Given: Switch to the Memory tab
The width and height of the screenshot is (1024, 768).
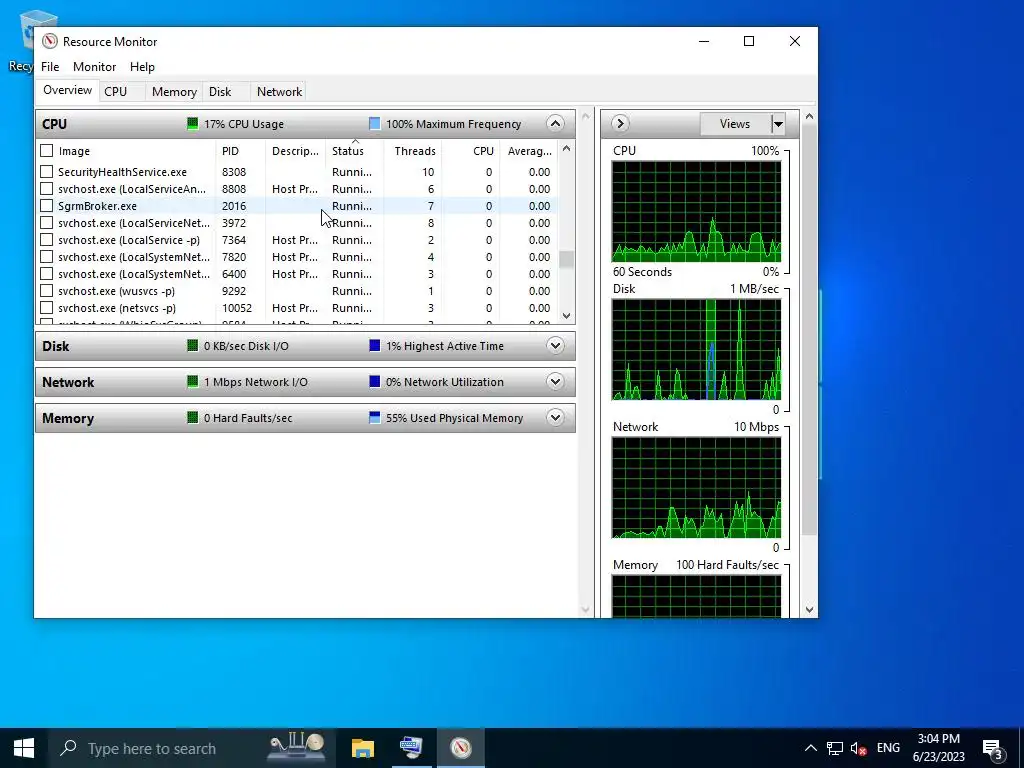Looking at the screenshot, I should coord(174,91).
